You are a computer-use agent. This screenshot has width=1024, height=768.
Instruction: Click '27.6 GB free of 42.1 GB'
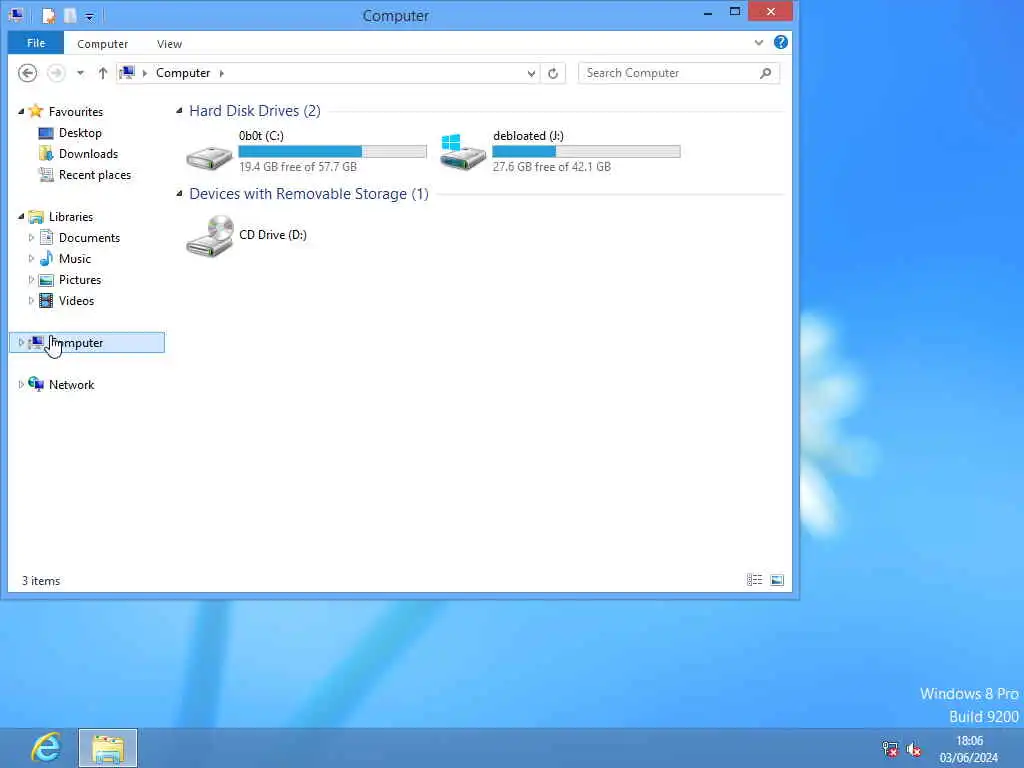(552, 167)
